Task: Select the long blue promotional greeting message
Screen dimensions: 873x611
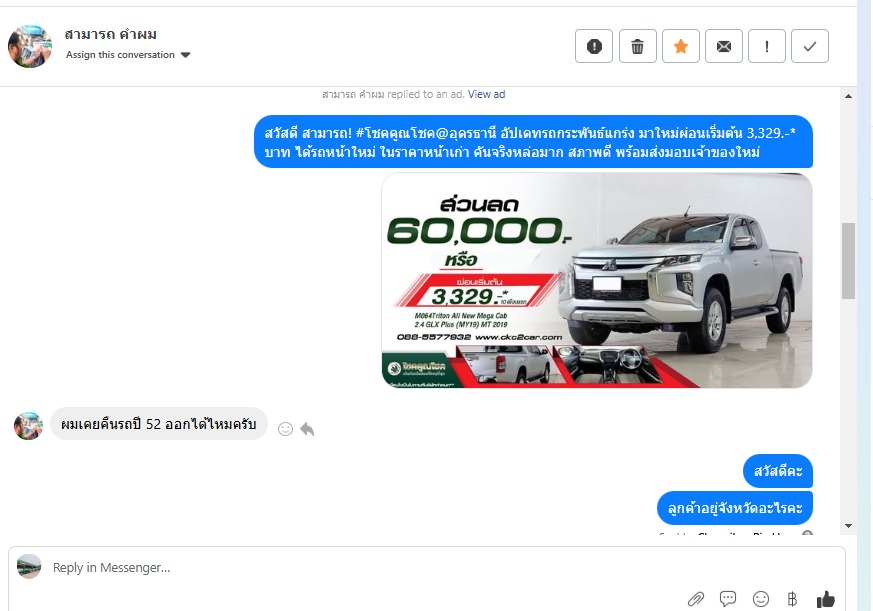Action: [x=533, y=142]
